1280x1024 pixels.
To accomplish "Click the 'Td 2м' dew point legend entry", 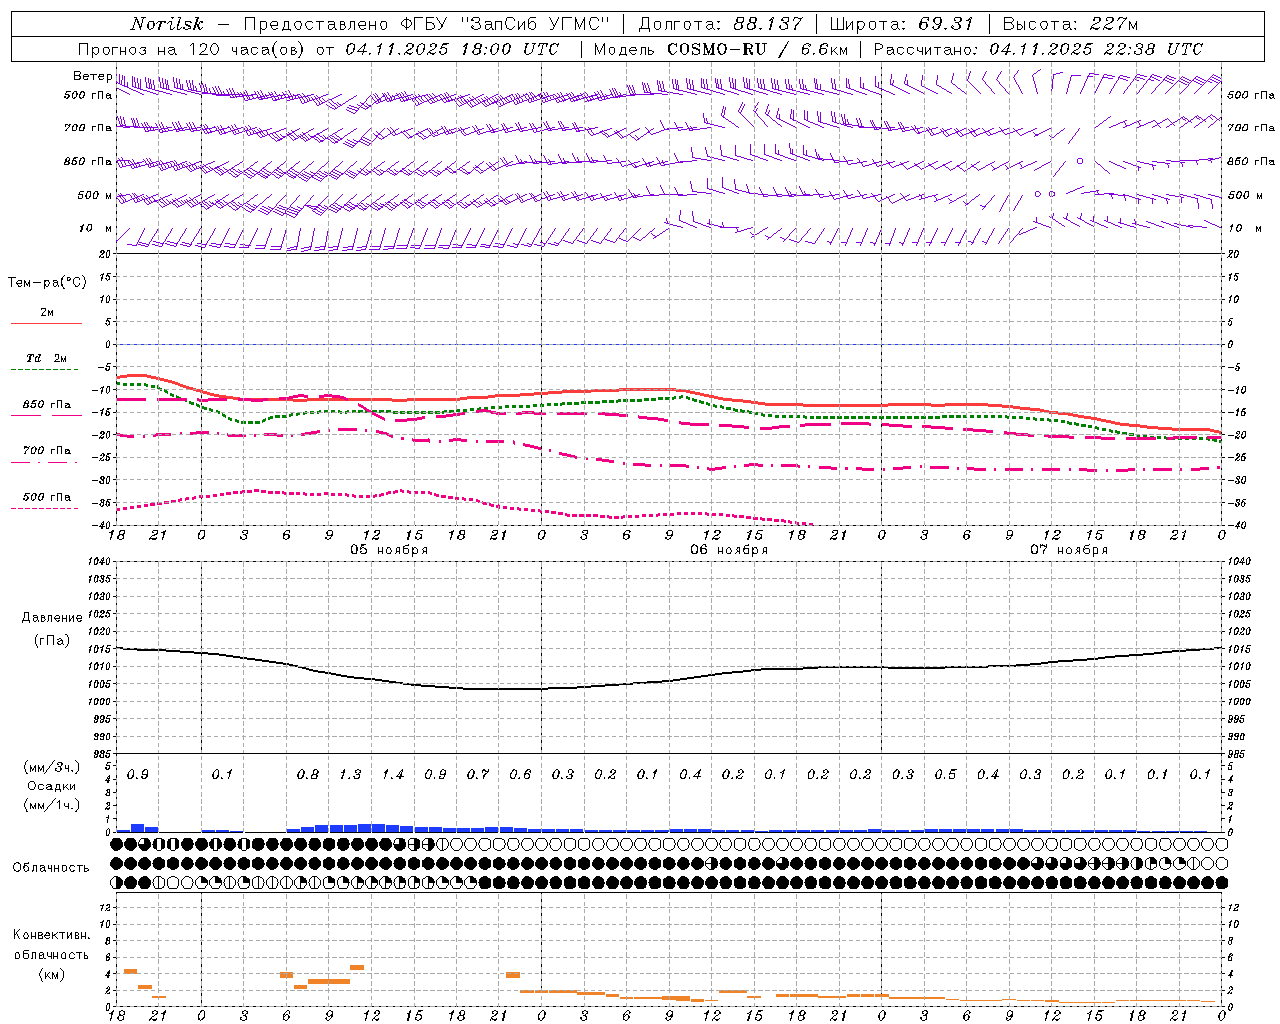I will [46, 358].
